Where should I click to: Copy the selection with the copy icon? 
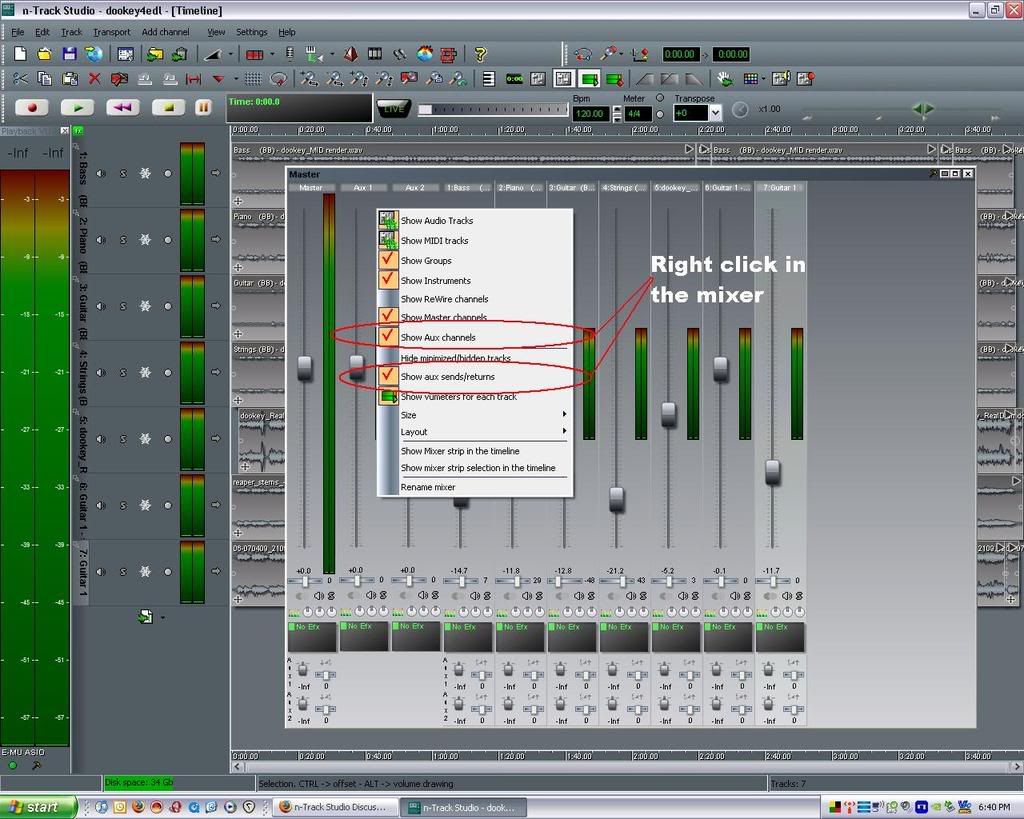[44, 79]
